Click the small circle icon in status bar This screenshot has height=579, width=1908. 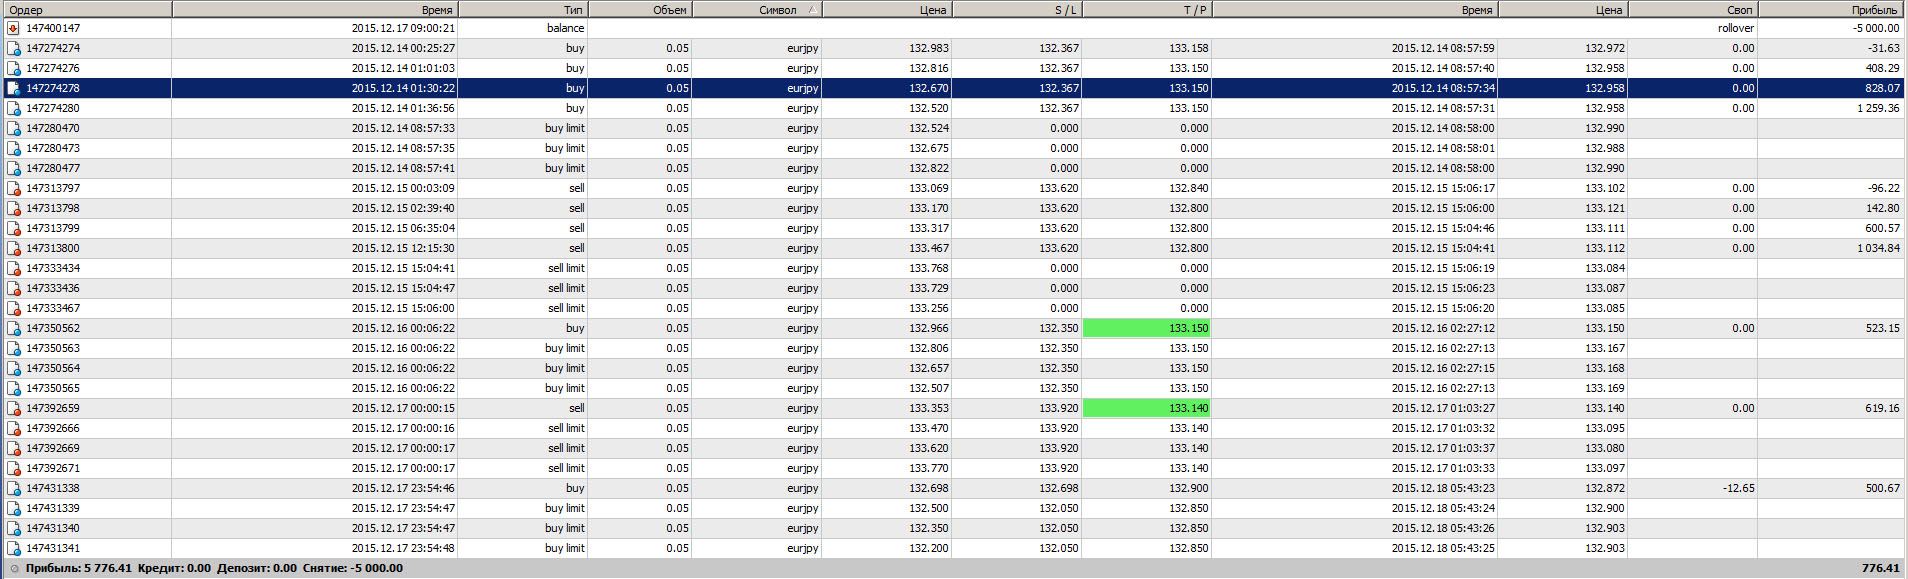point(14,568)
